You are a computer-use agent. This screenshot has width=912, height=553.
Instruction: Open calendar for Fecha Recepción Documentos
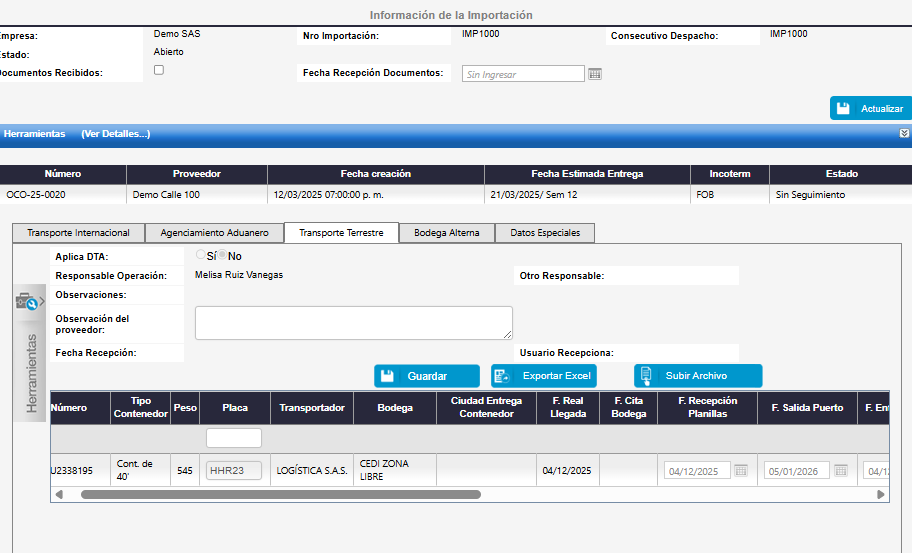point(595,74)
